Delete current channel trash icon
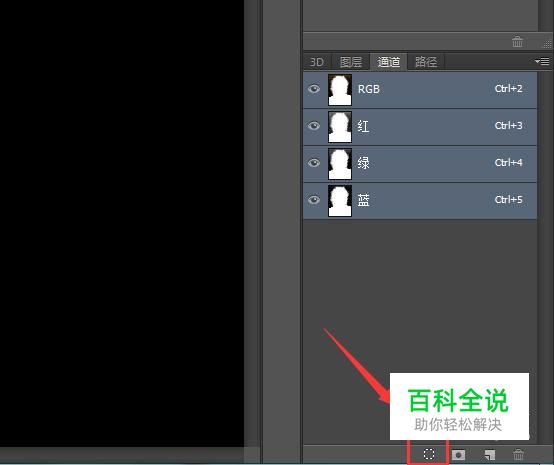 (x=518, y=454)
